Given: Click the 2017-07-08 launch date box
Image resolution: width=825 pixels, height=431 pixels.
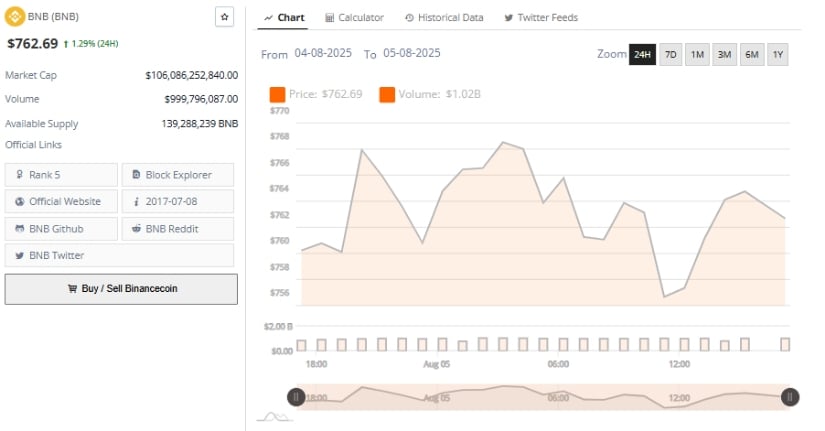Looking at the screenshot, I should coord(178,201).
